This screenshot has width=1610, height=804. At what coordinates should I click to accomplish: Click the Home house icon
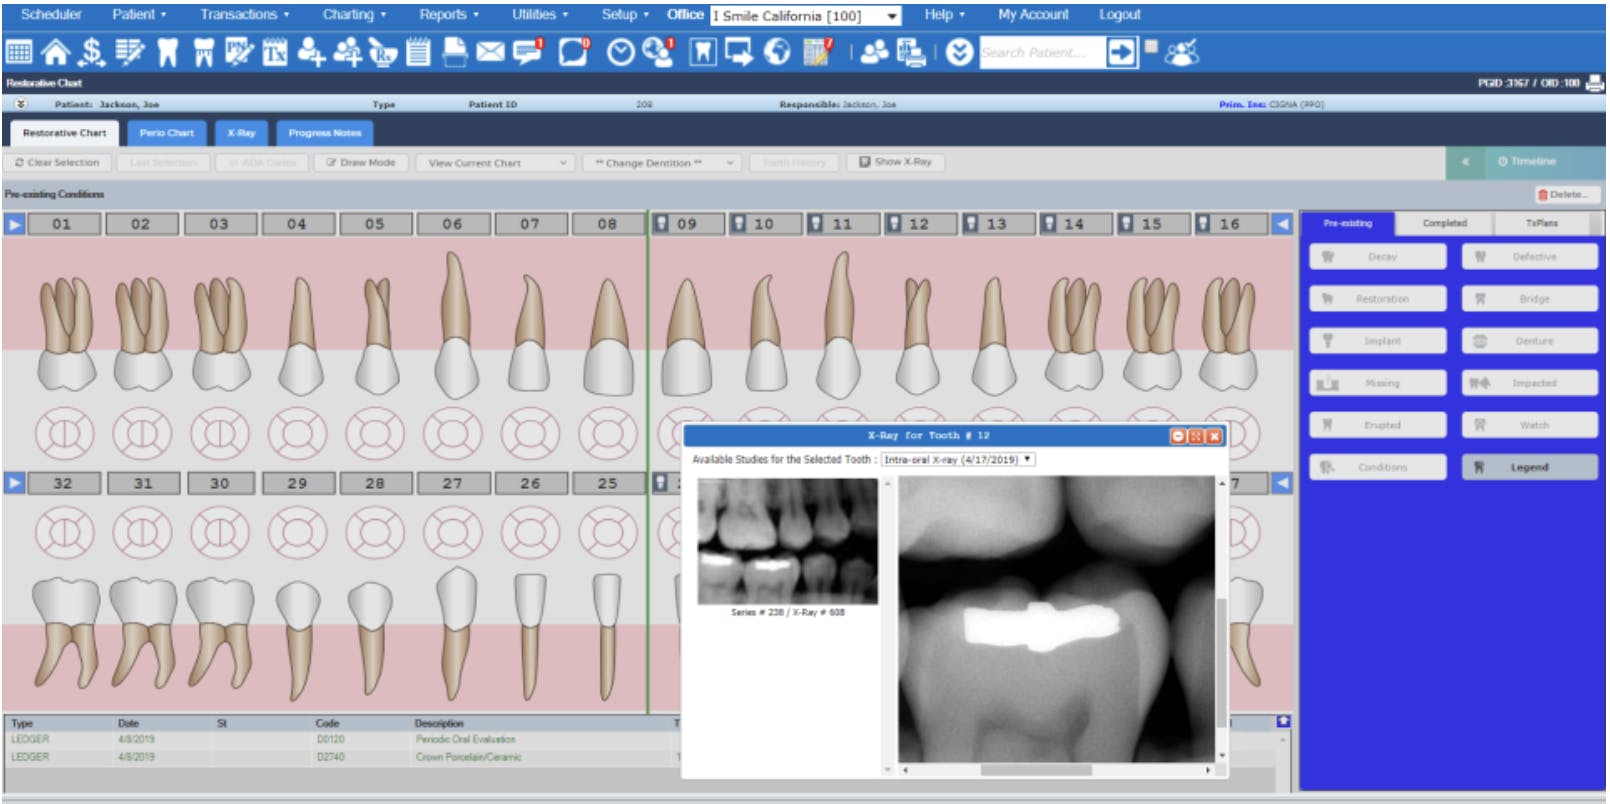coord(55,52)
